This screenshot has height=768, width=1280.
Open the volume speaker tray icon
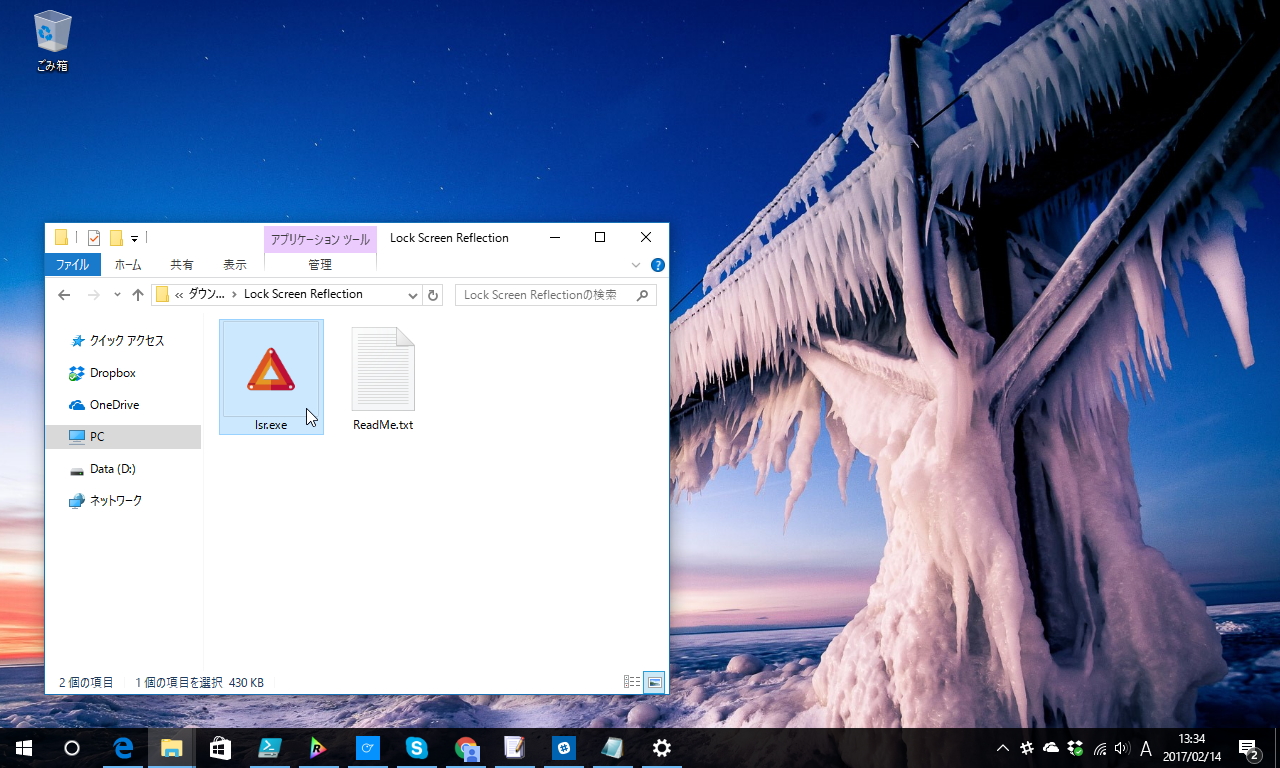coord(1122,748)
